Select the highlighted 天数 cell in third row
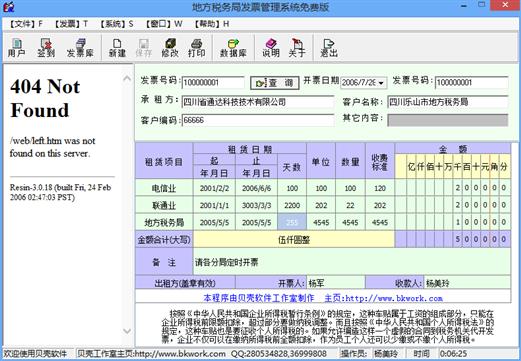 [x=292, y=222]
